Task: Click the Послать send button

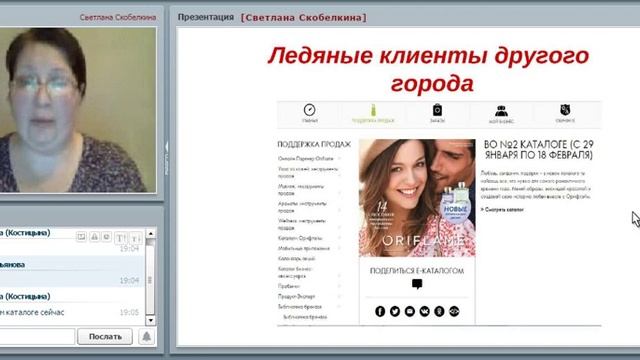Action: 105,337
